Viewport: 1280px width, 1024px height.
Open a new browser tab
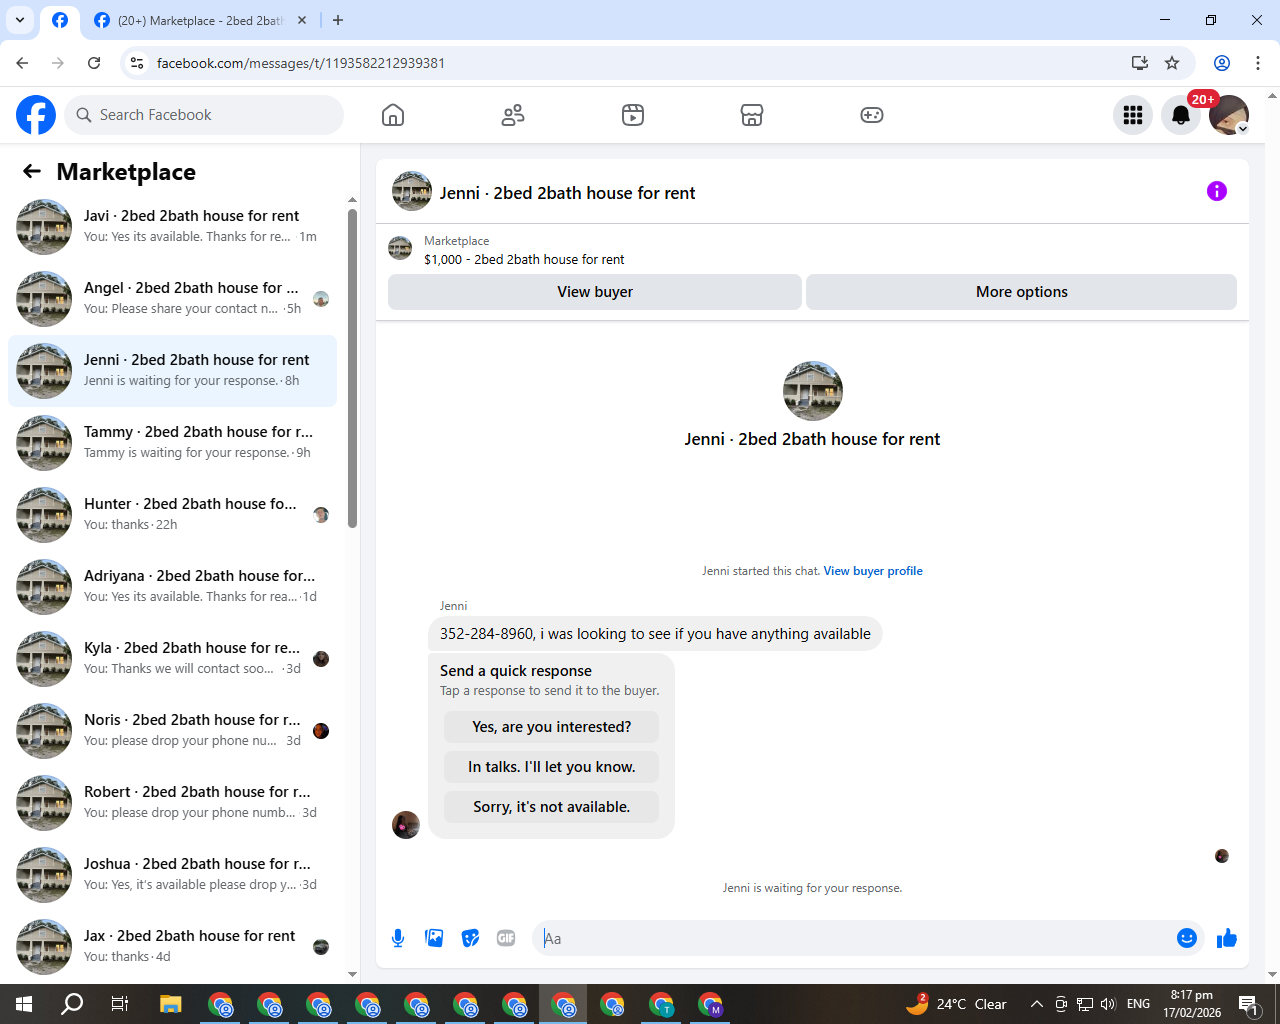[338, 20]
